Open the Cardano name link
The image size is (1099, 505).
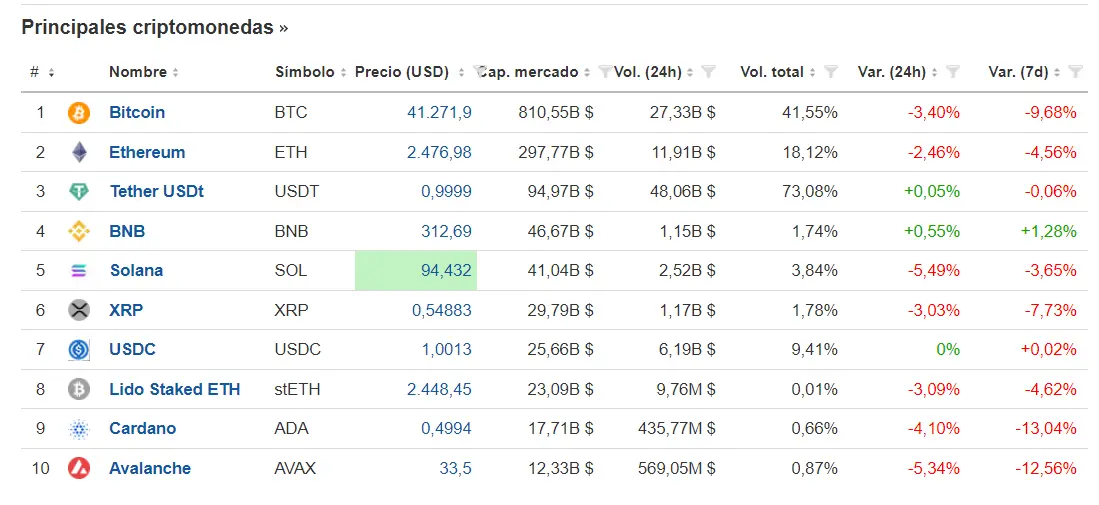point(143,428)
